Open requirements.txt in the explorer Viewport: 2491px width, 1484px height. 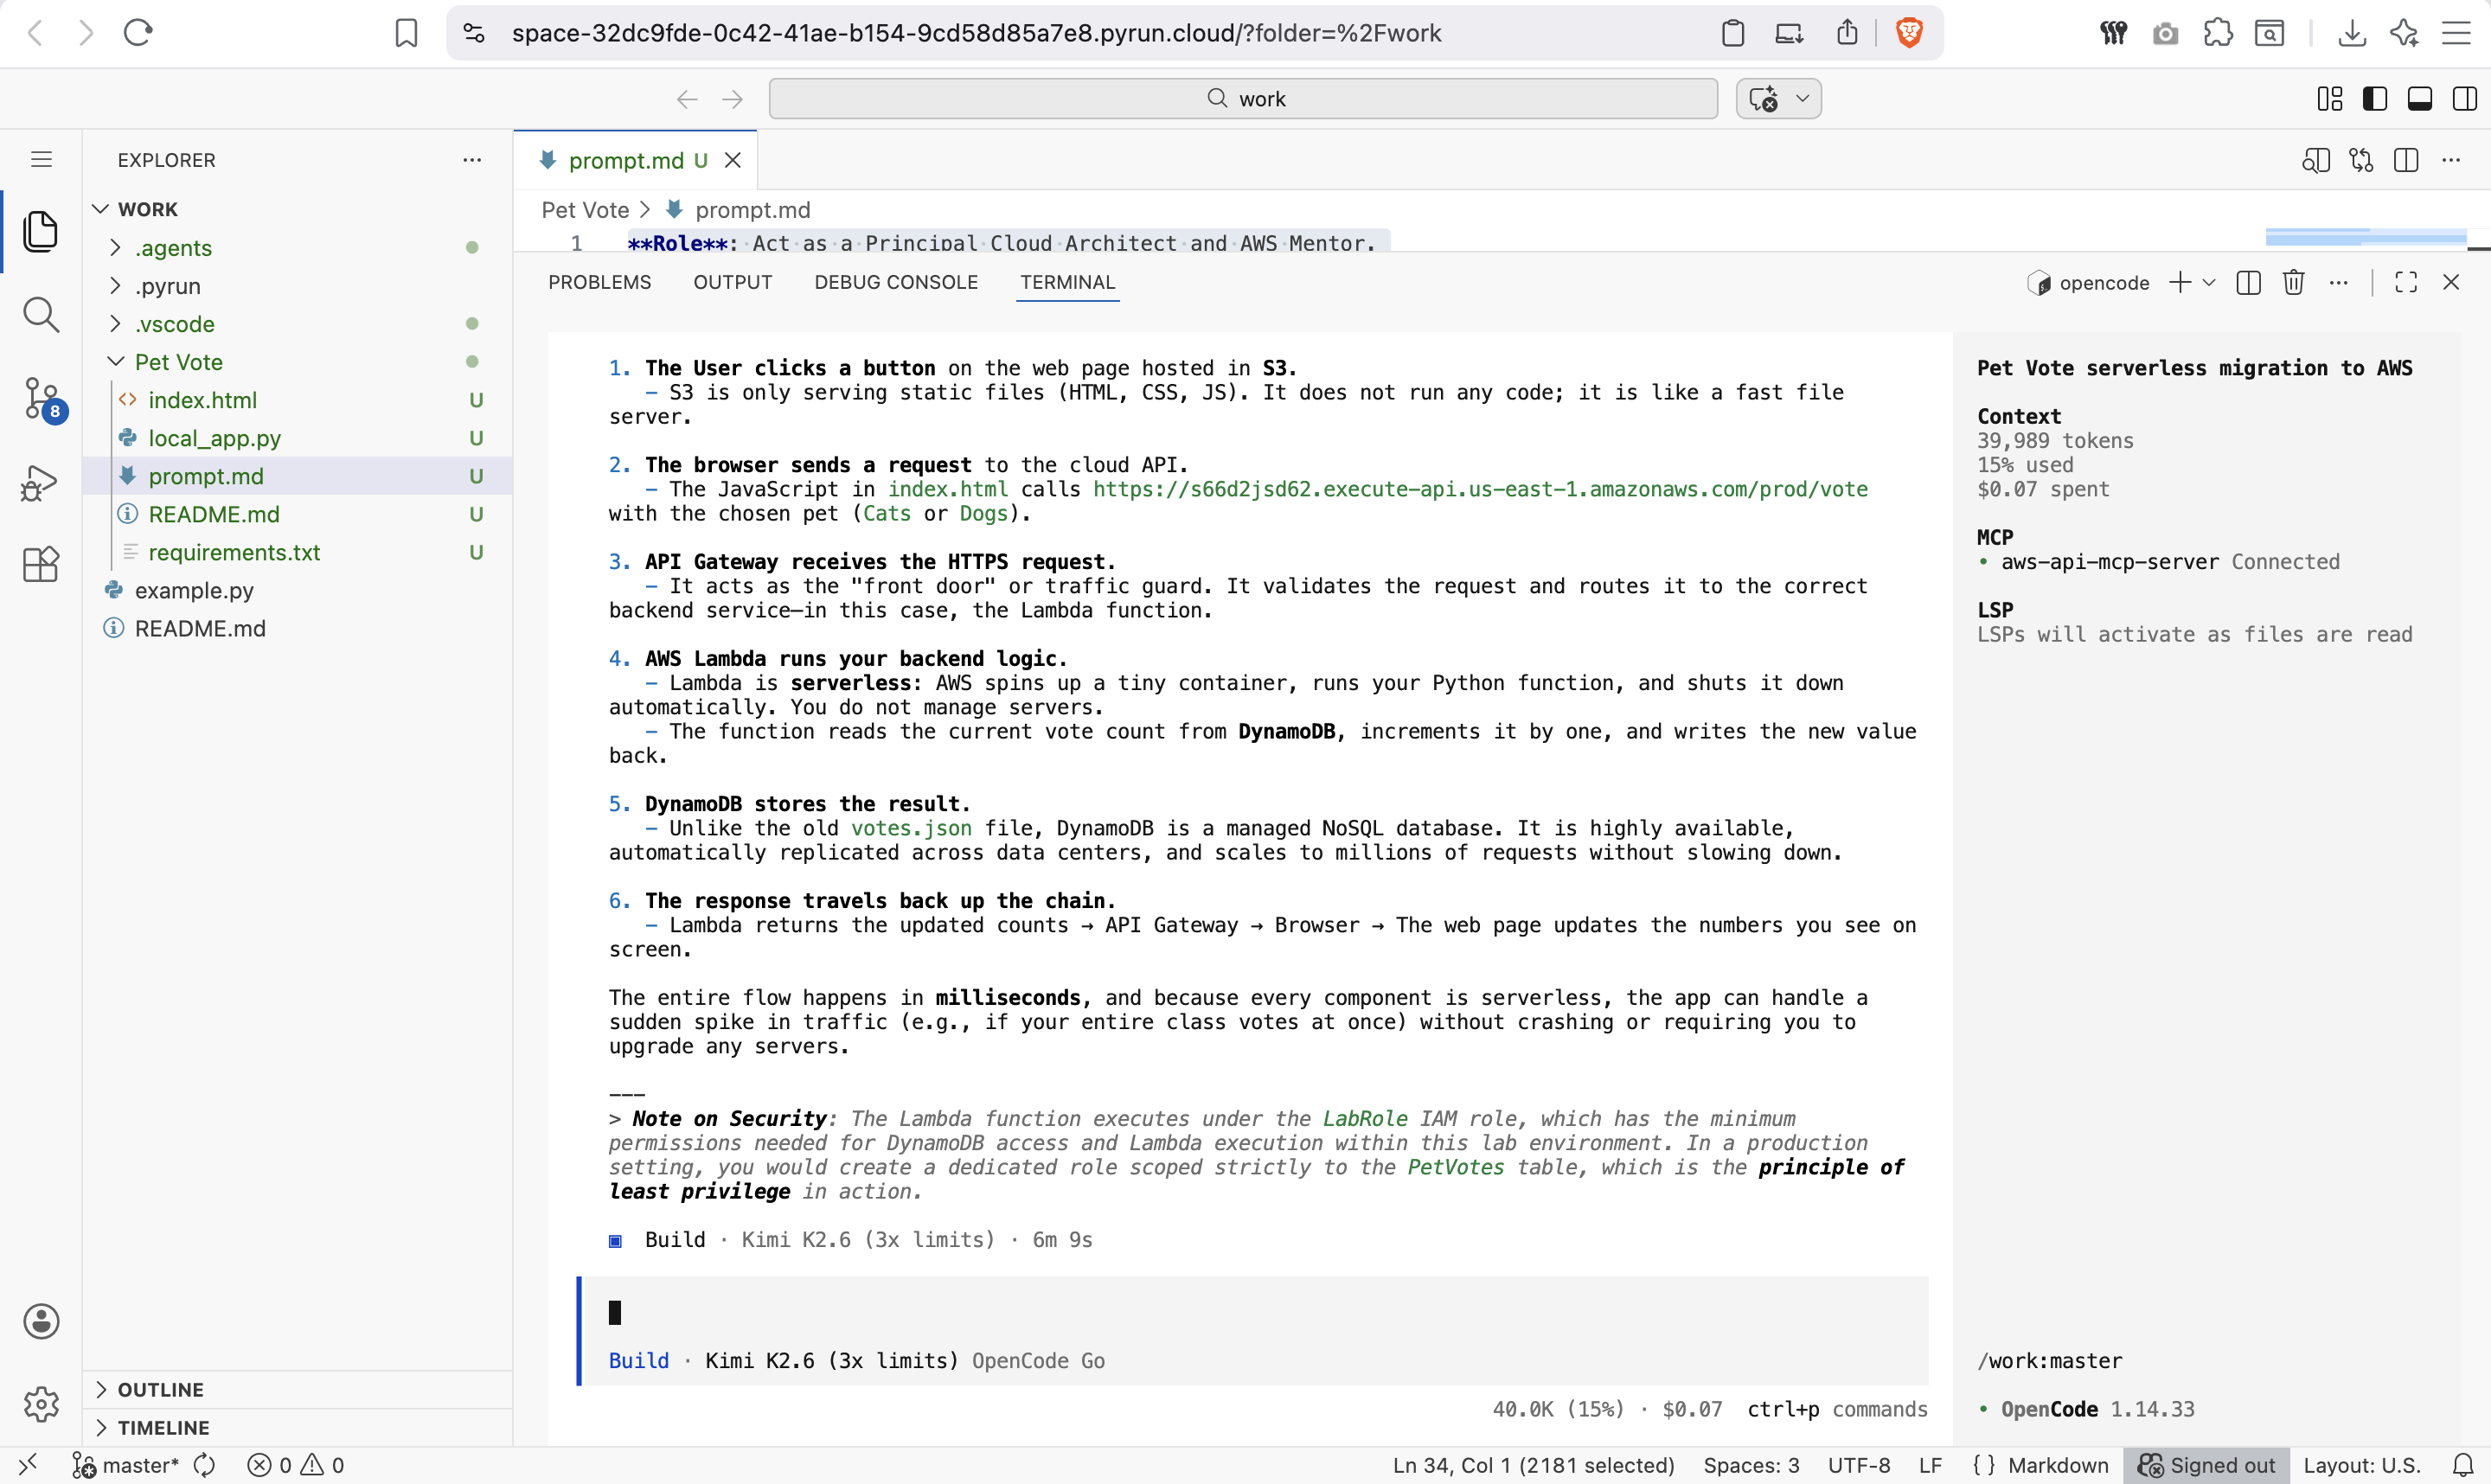[298, 552]
